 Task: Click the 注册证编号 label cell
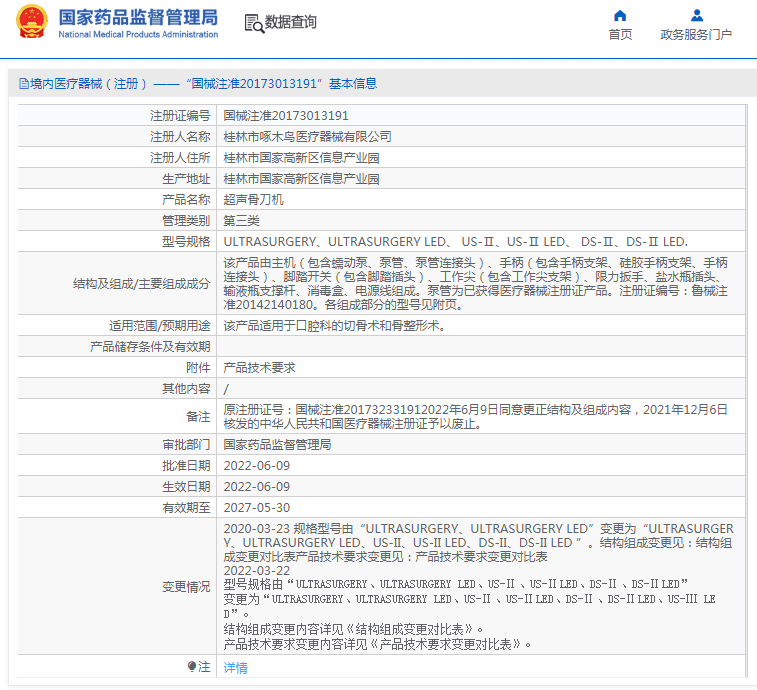click(180, 115)
